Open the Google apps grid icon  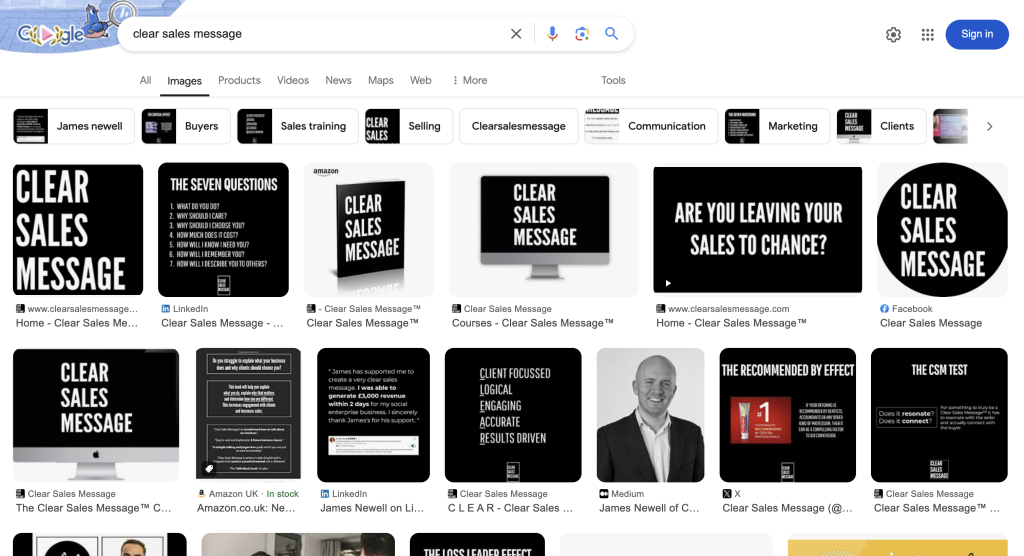click(928, 35)
